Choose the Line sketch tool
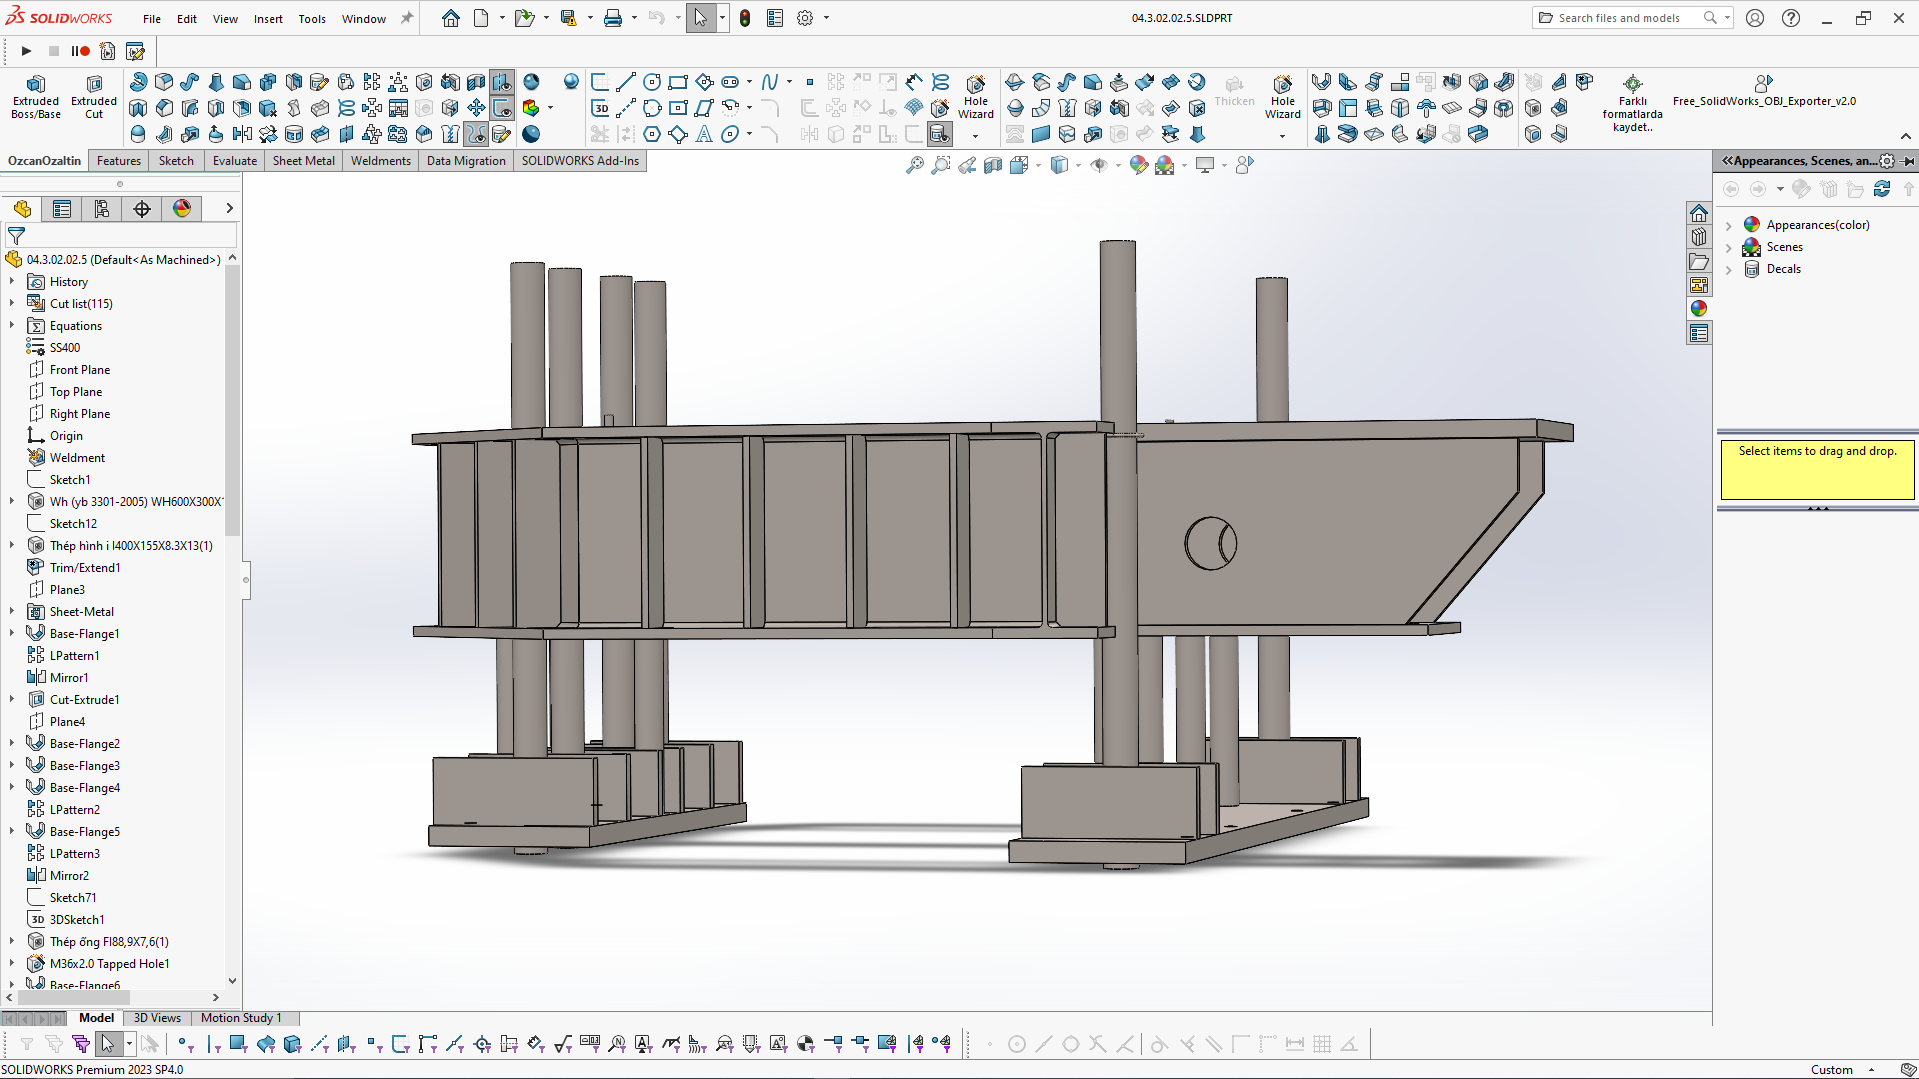The image size is (1919, 1079). [626, 82]
